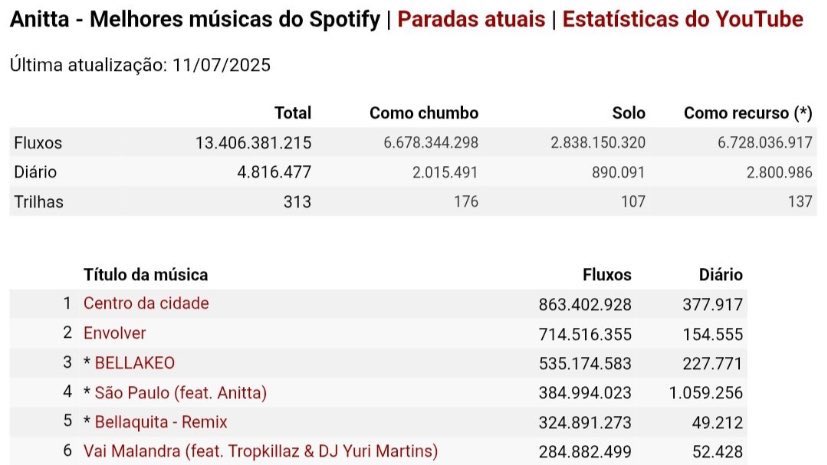Click the Centro da cidade stream count 863.402.928
The height and width of the screenshot is (465, 827).
tap(585, 305)
